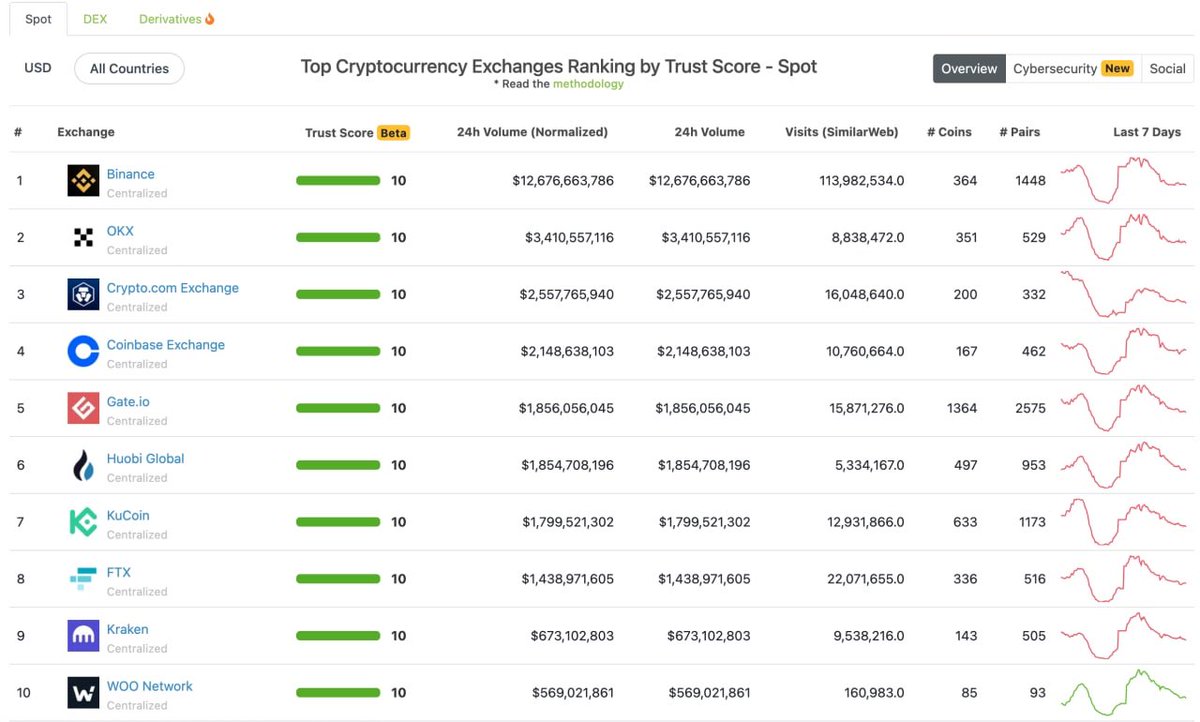This screenshot has width=1200, height=722.
Task: Open the Gate.io exchange link
Action: 128,402
